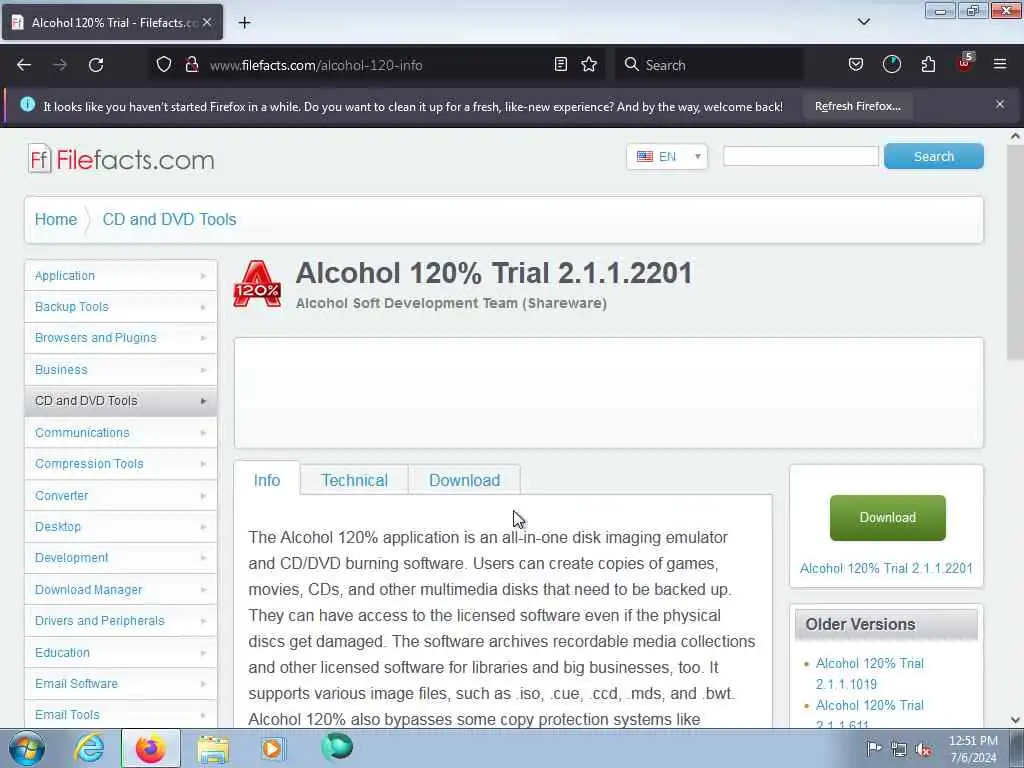1024x768 pixels.
Task: Open Alcohol 120% Trial 2.1.1.2201 link
Action: 886,568
